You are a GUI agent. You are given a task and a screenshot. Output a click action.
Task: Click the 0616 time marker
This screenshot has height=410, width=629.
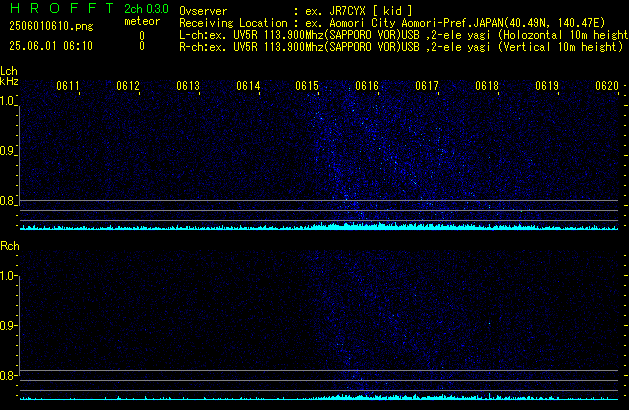tap(367, 86)
